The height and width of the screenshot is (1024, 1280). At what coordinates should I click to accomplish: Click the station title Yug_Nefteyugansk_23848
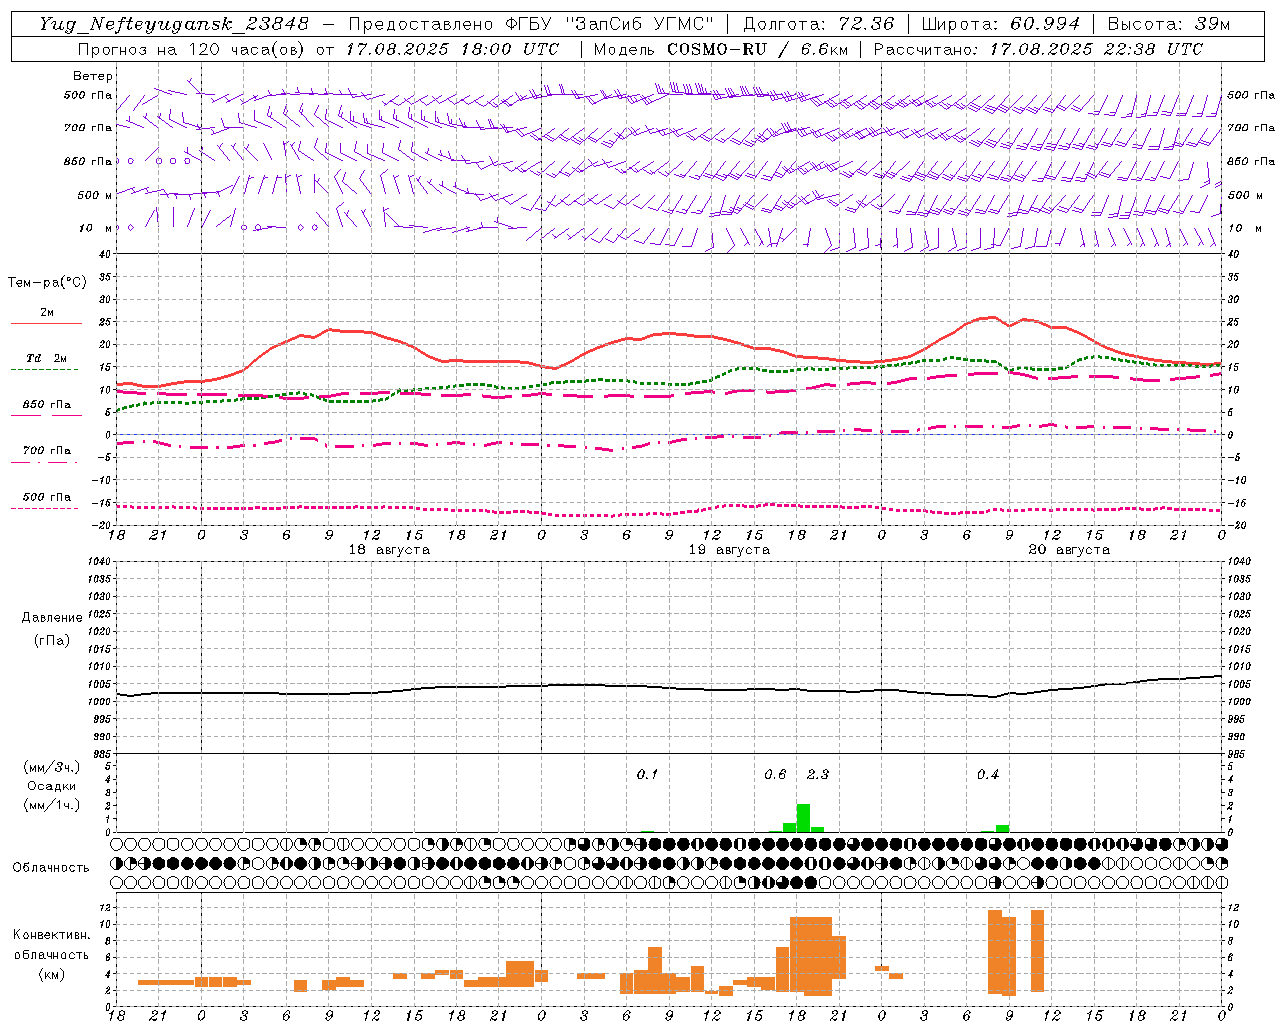pos(174,24)
